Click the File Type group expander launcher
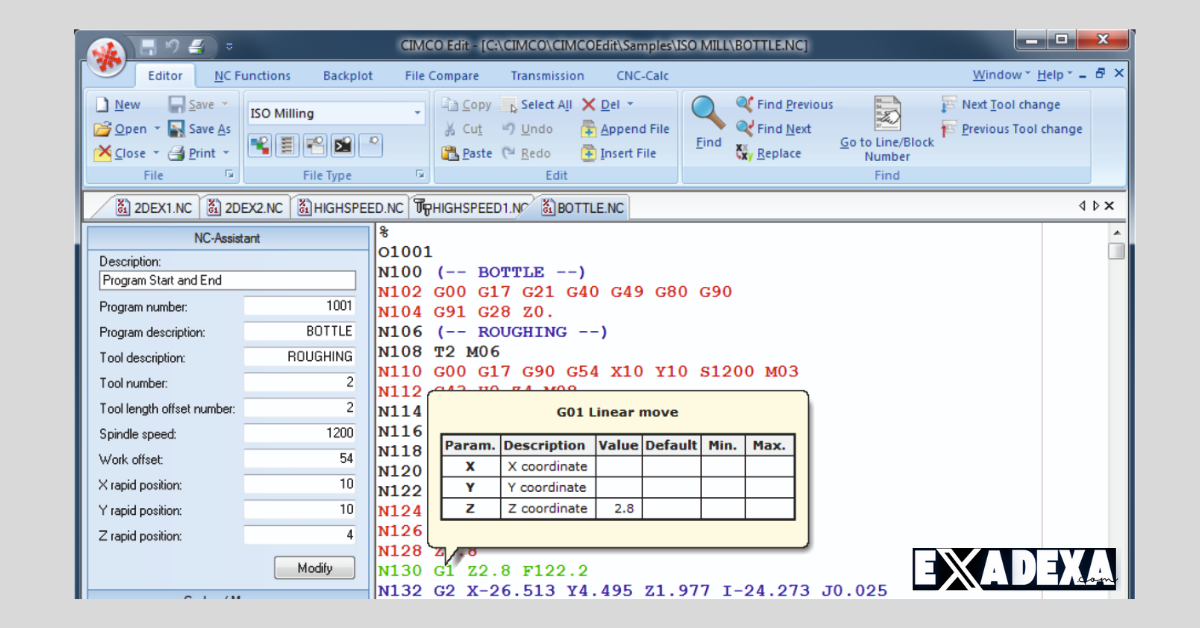1200x628 pixels. [x=420, y=175]
